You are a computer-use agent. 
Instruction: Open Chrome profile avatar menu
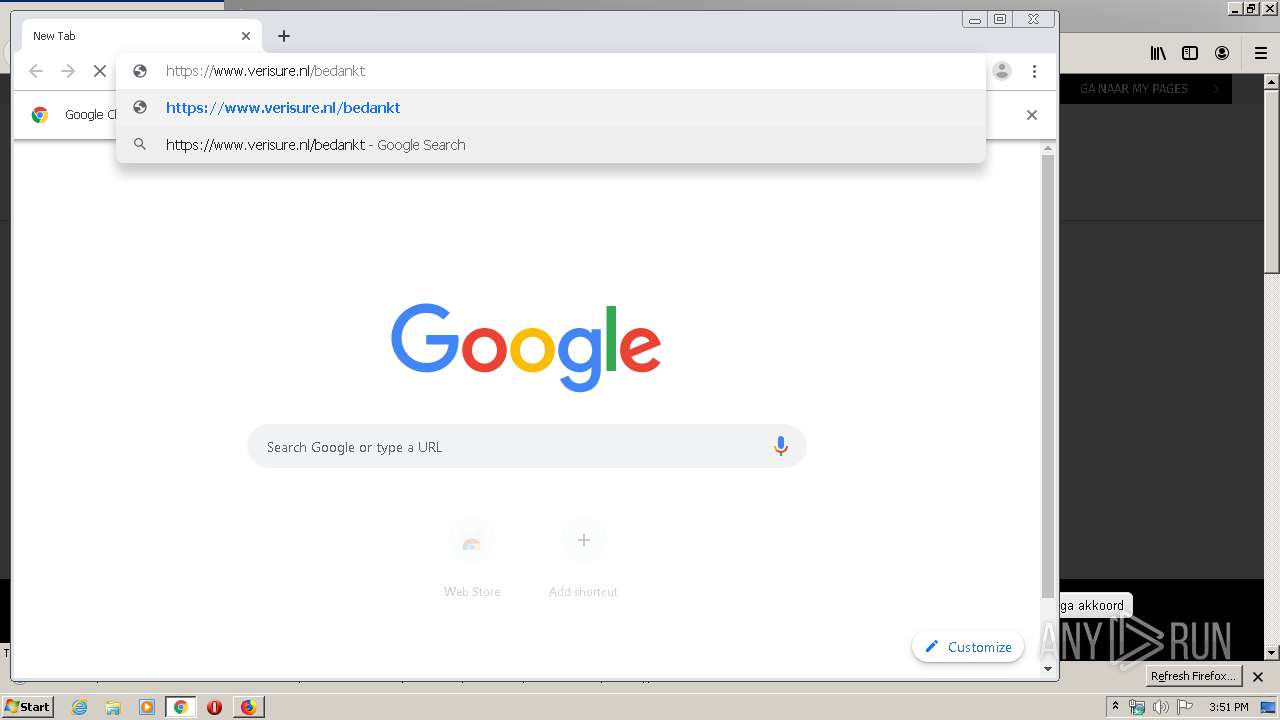[1002, 71]
